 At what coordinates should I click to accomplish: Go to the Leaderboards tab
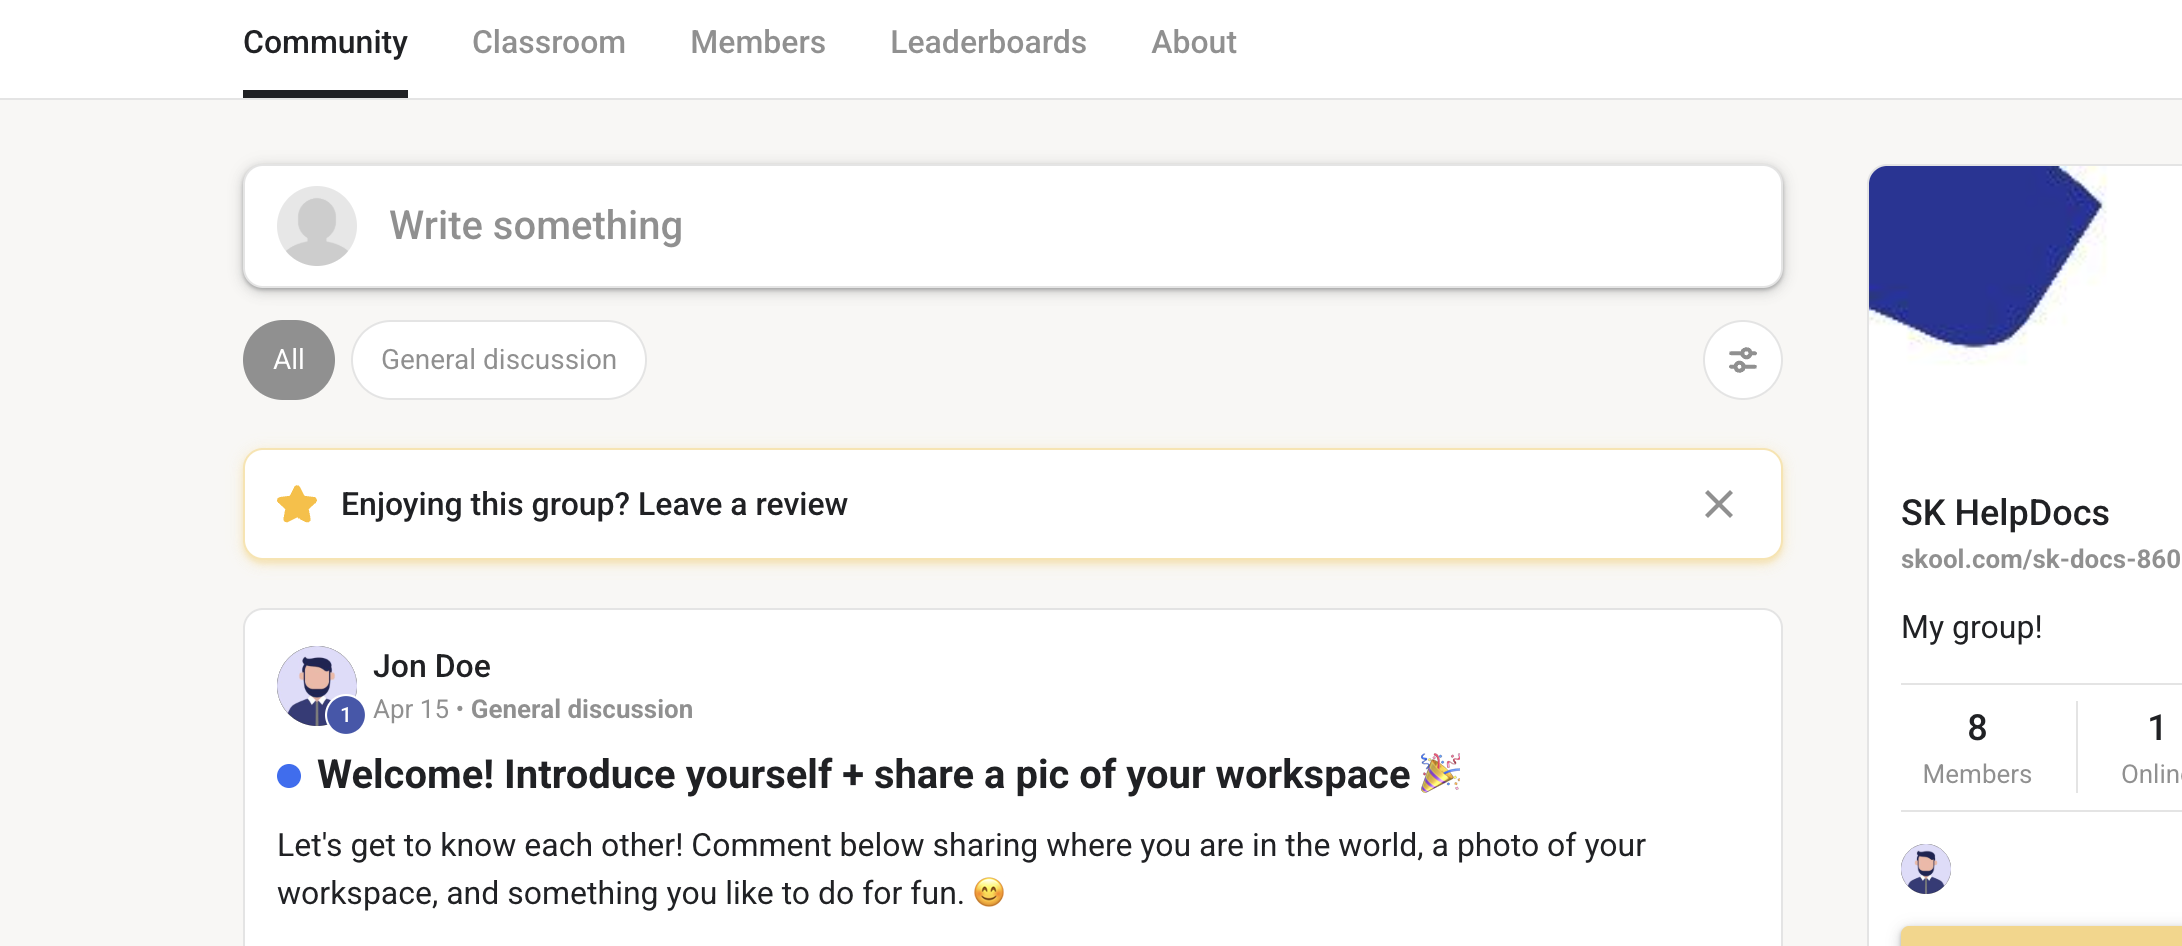[988, 42]
